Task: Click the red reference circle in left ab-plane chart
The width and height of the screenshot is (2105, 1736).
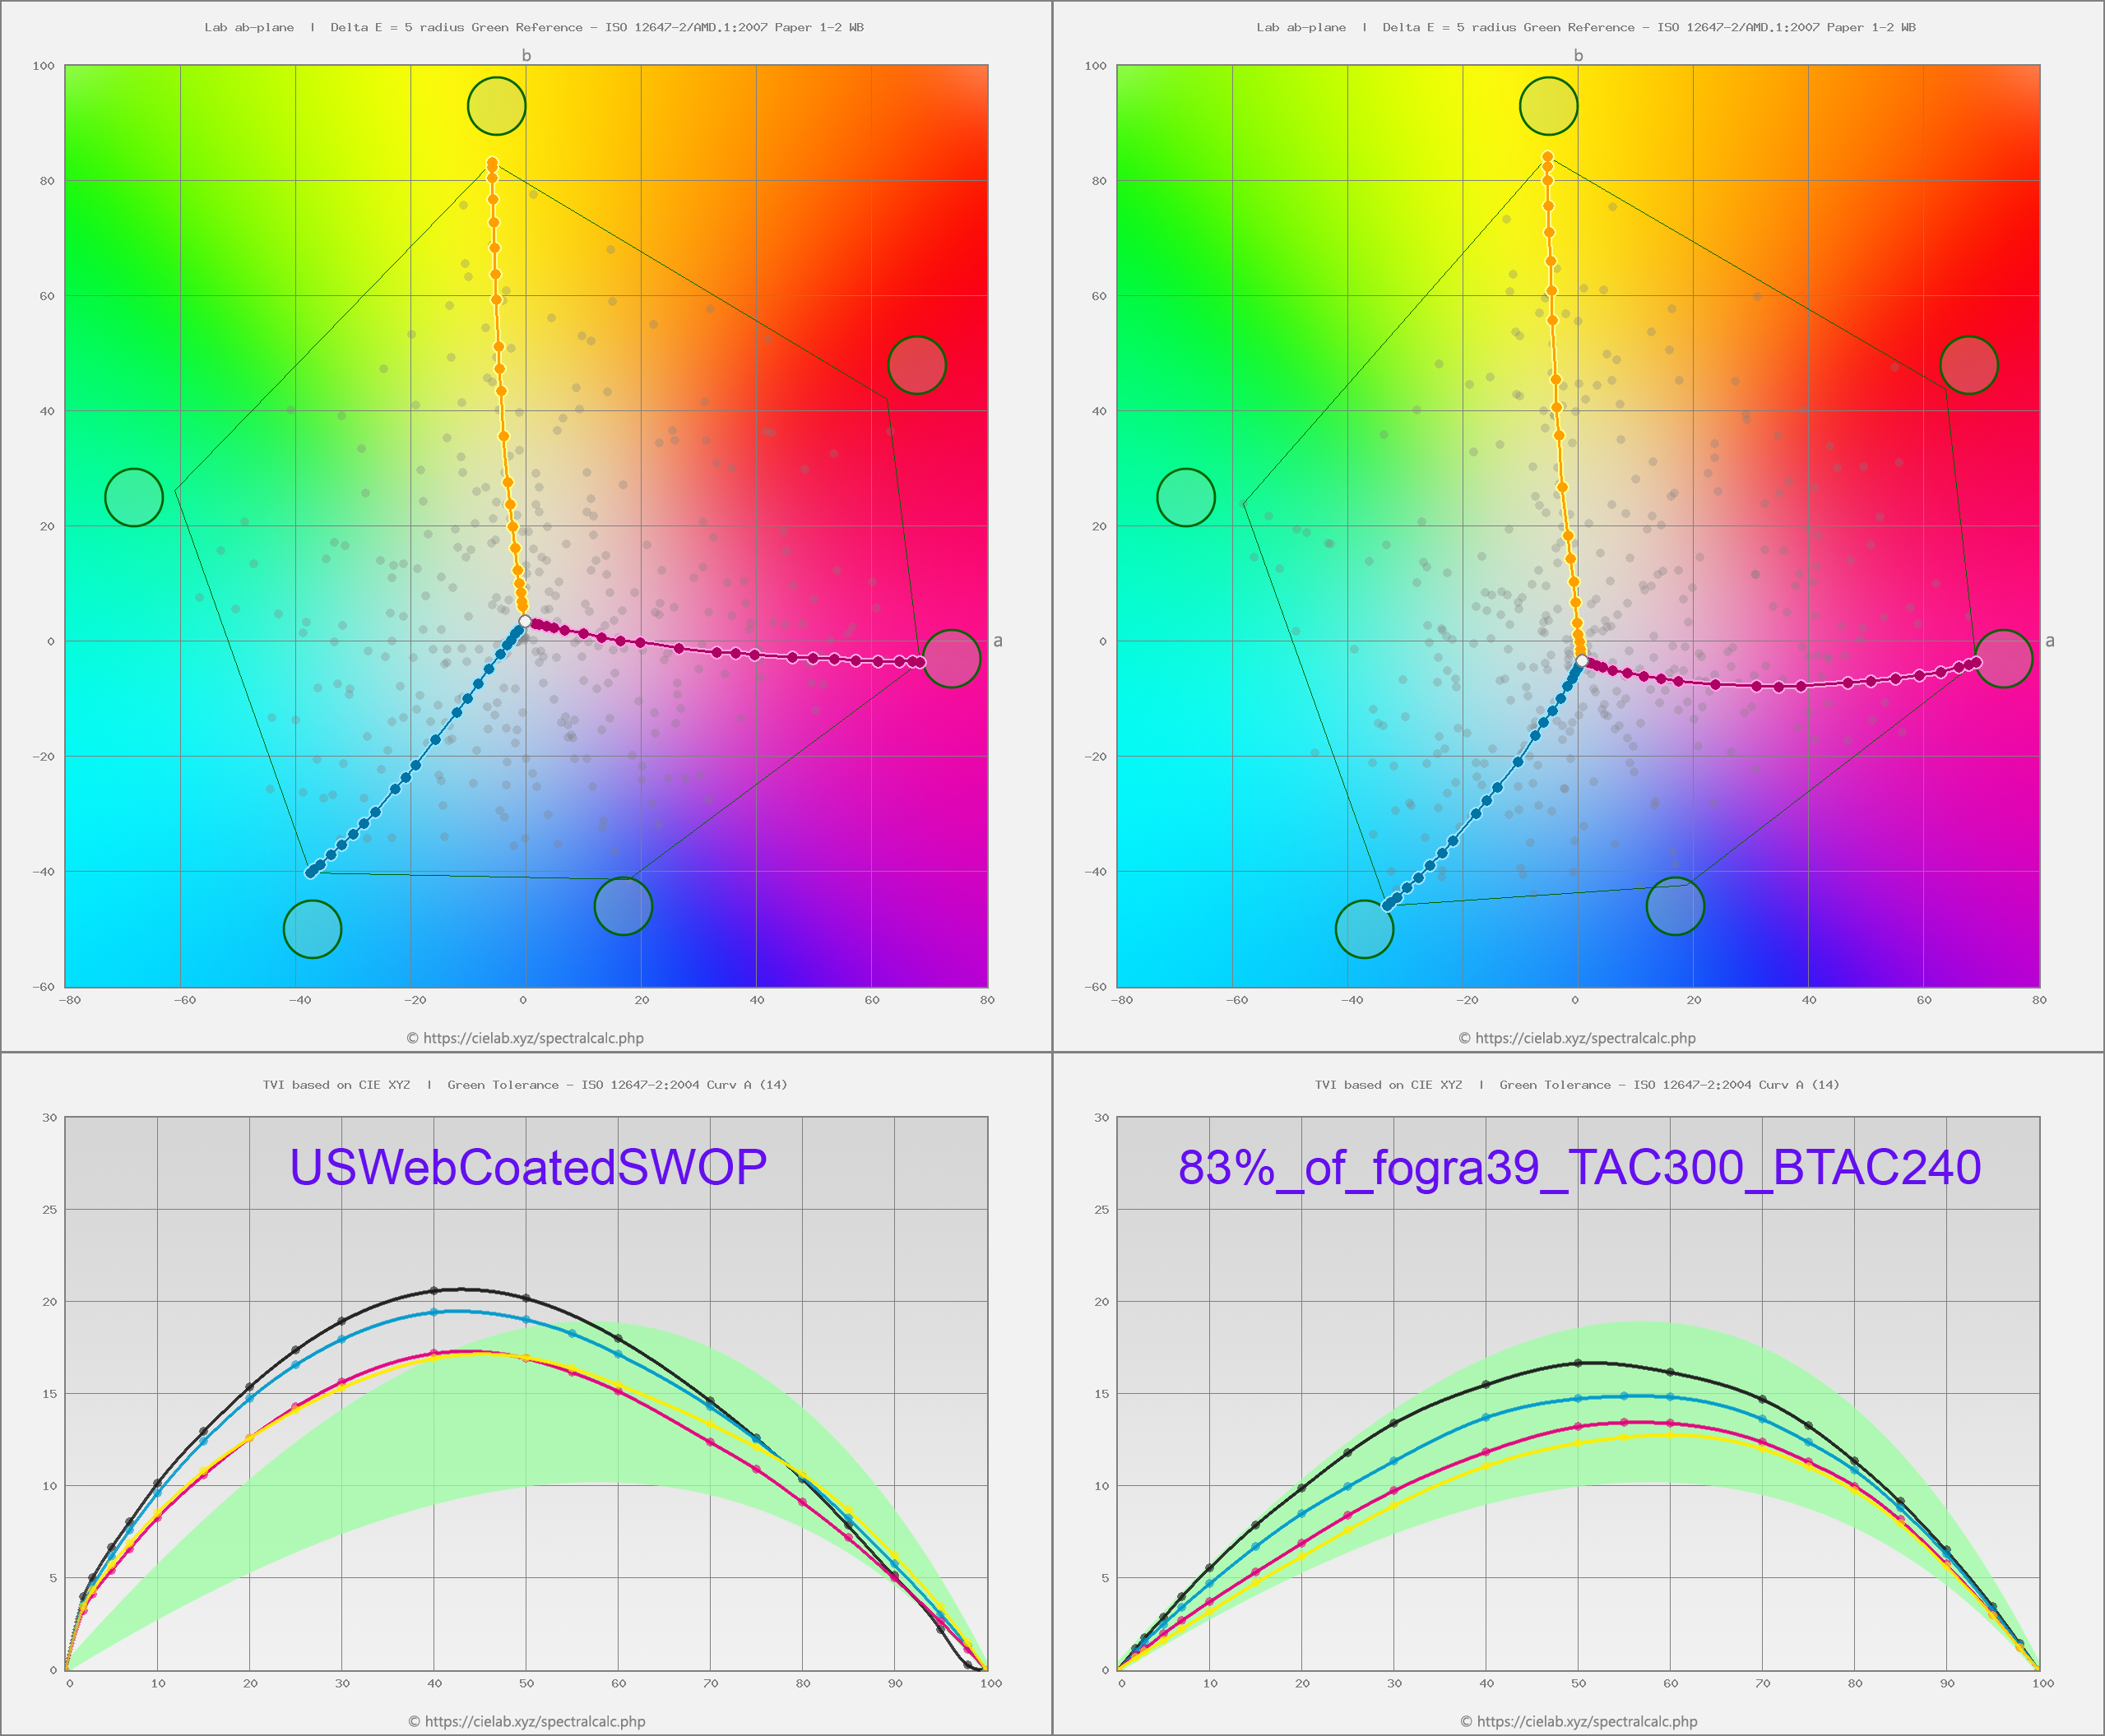Action: pos(917,365)
